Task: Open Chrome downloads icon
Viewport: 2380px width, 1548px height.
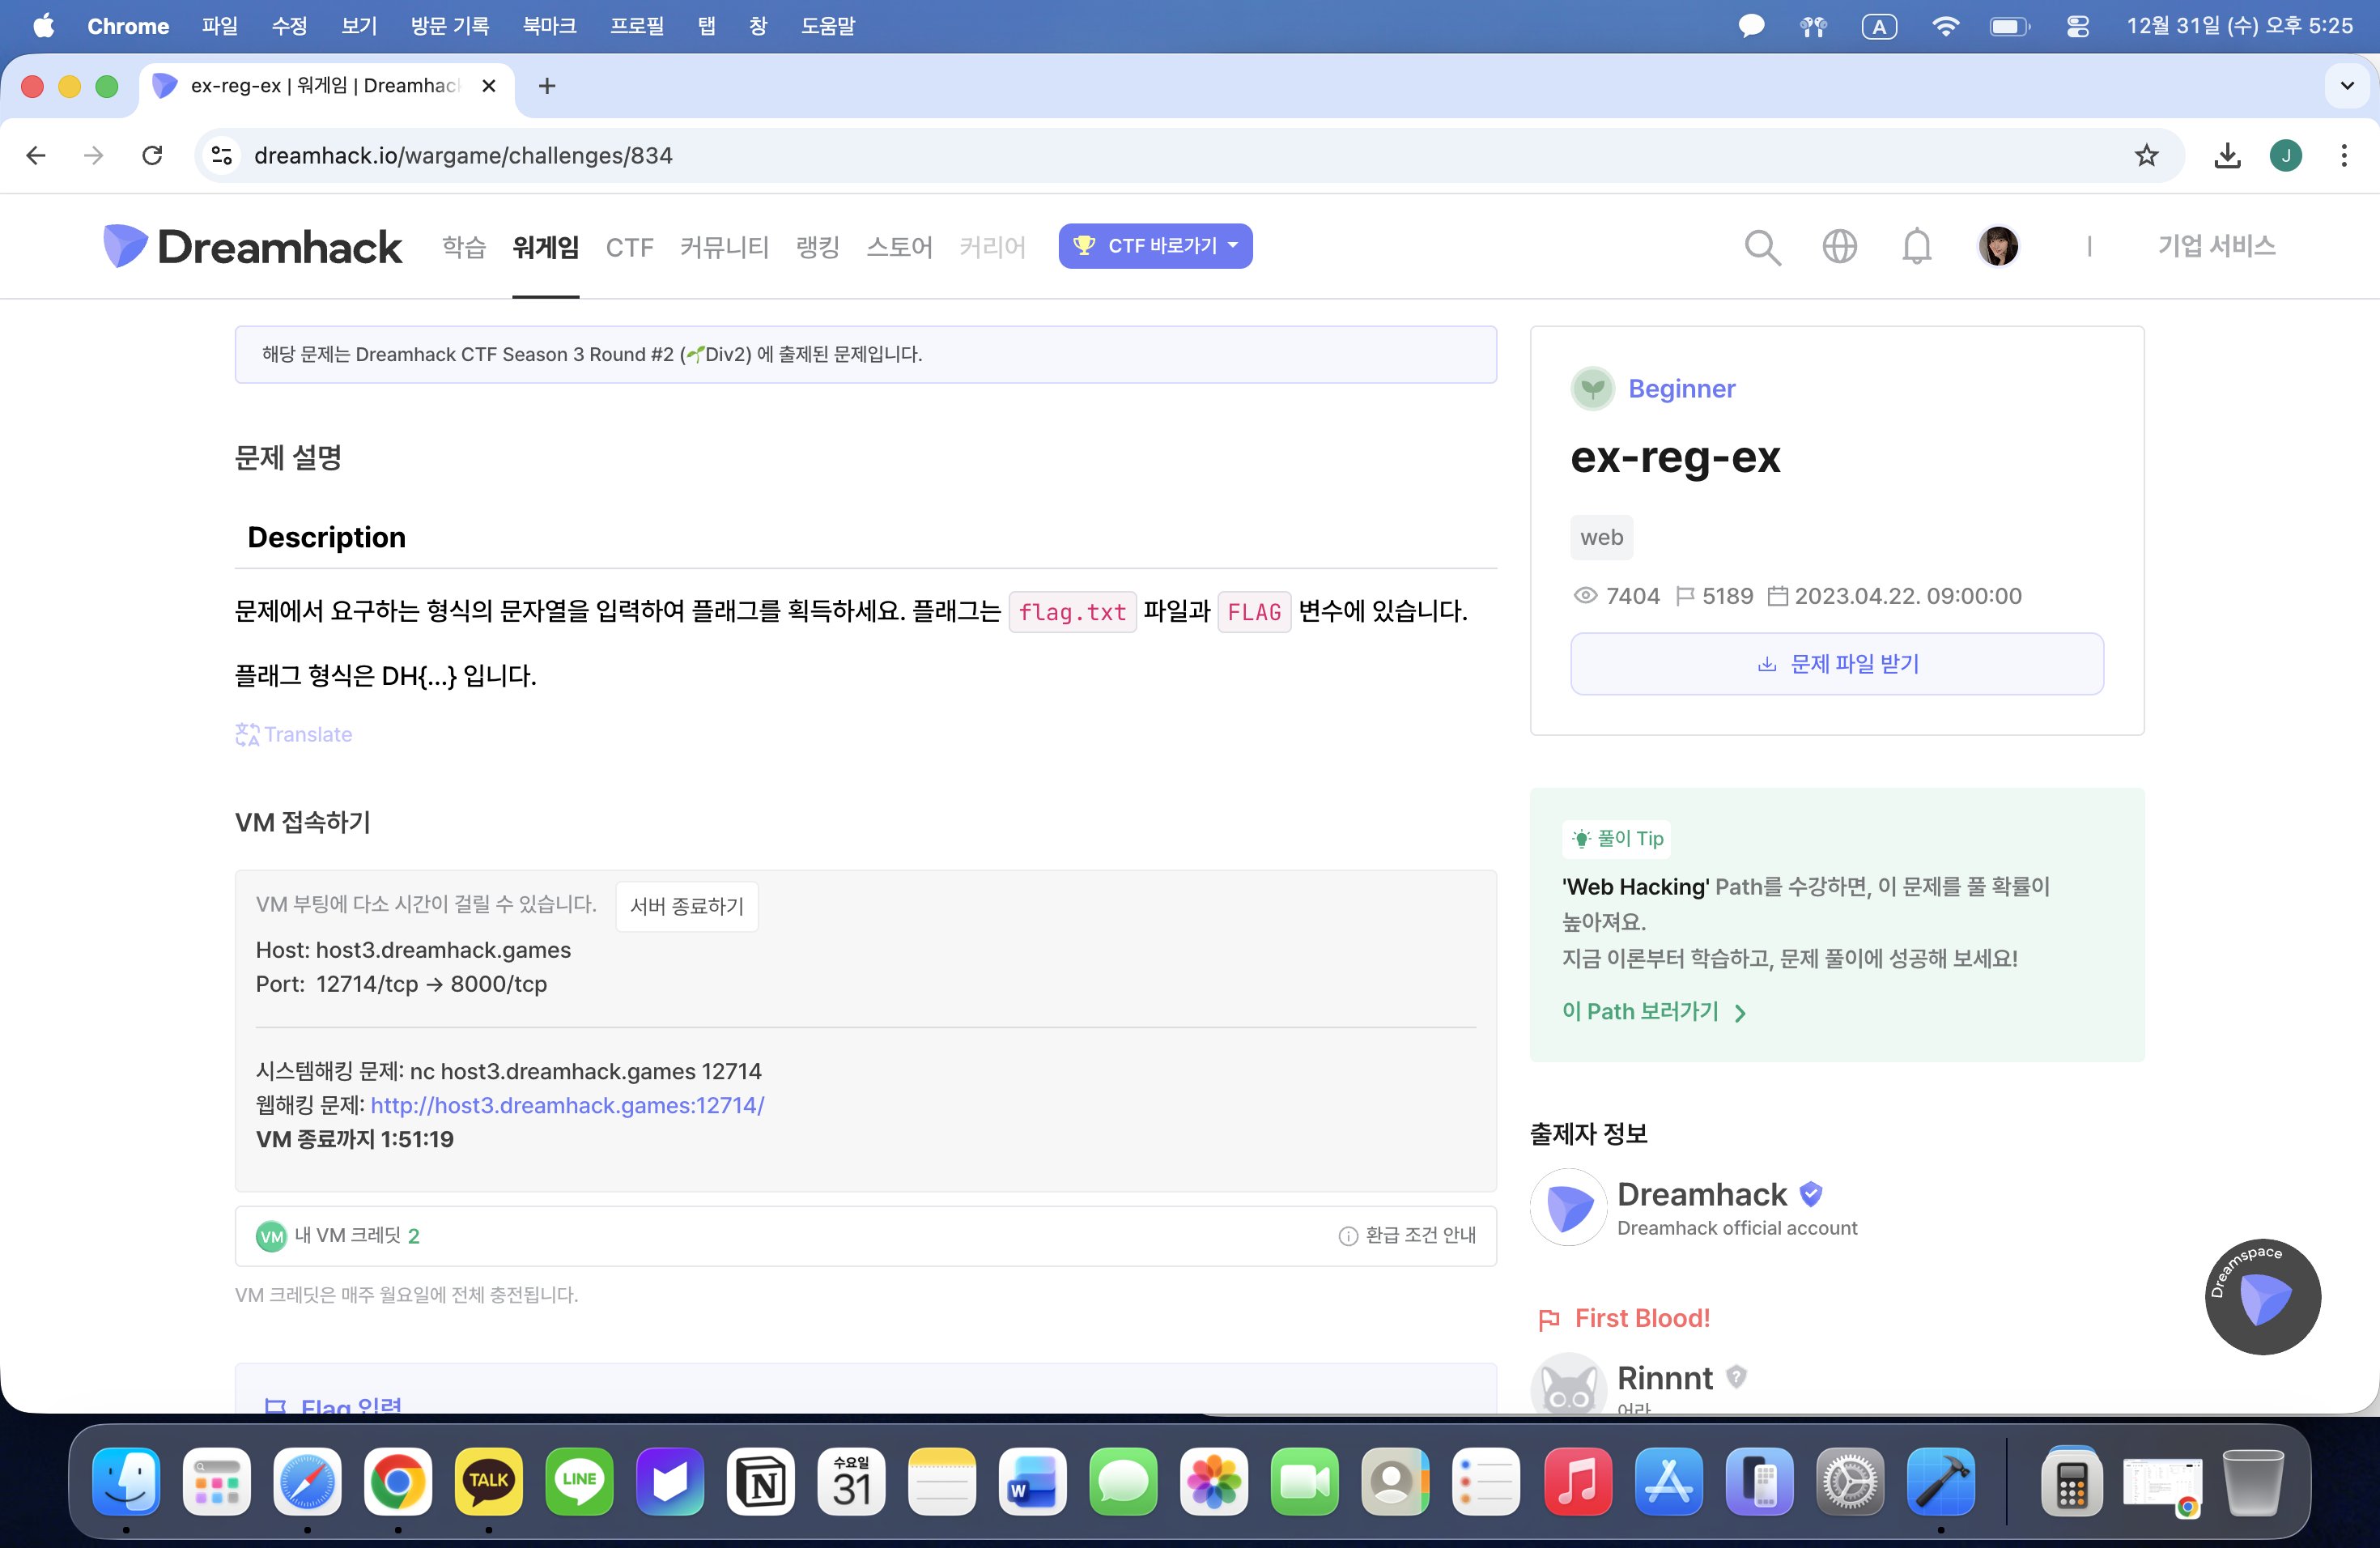Action: pos(2227,156)
